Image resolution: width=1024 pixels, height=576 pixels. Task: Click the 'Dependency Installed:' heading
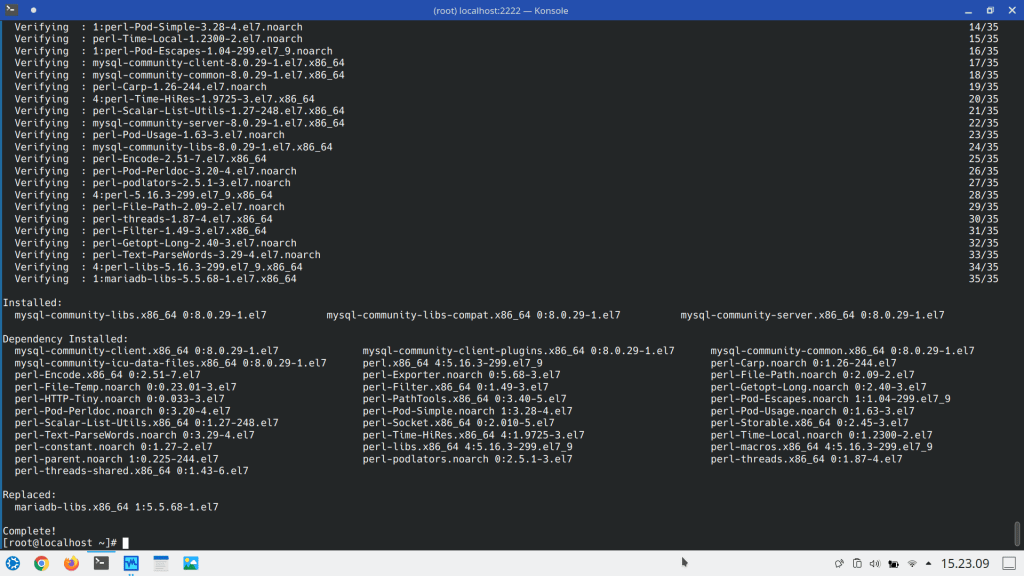tap(65, 339)
